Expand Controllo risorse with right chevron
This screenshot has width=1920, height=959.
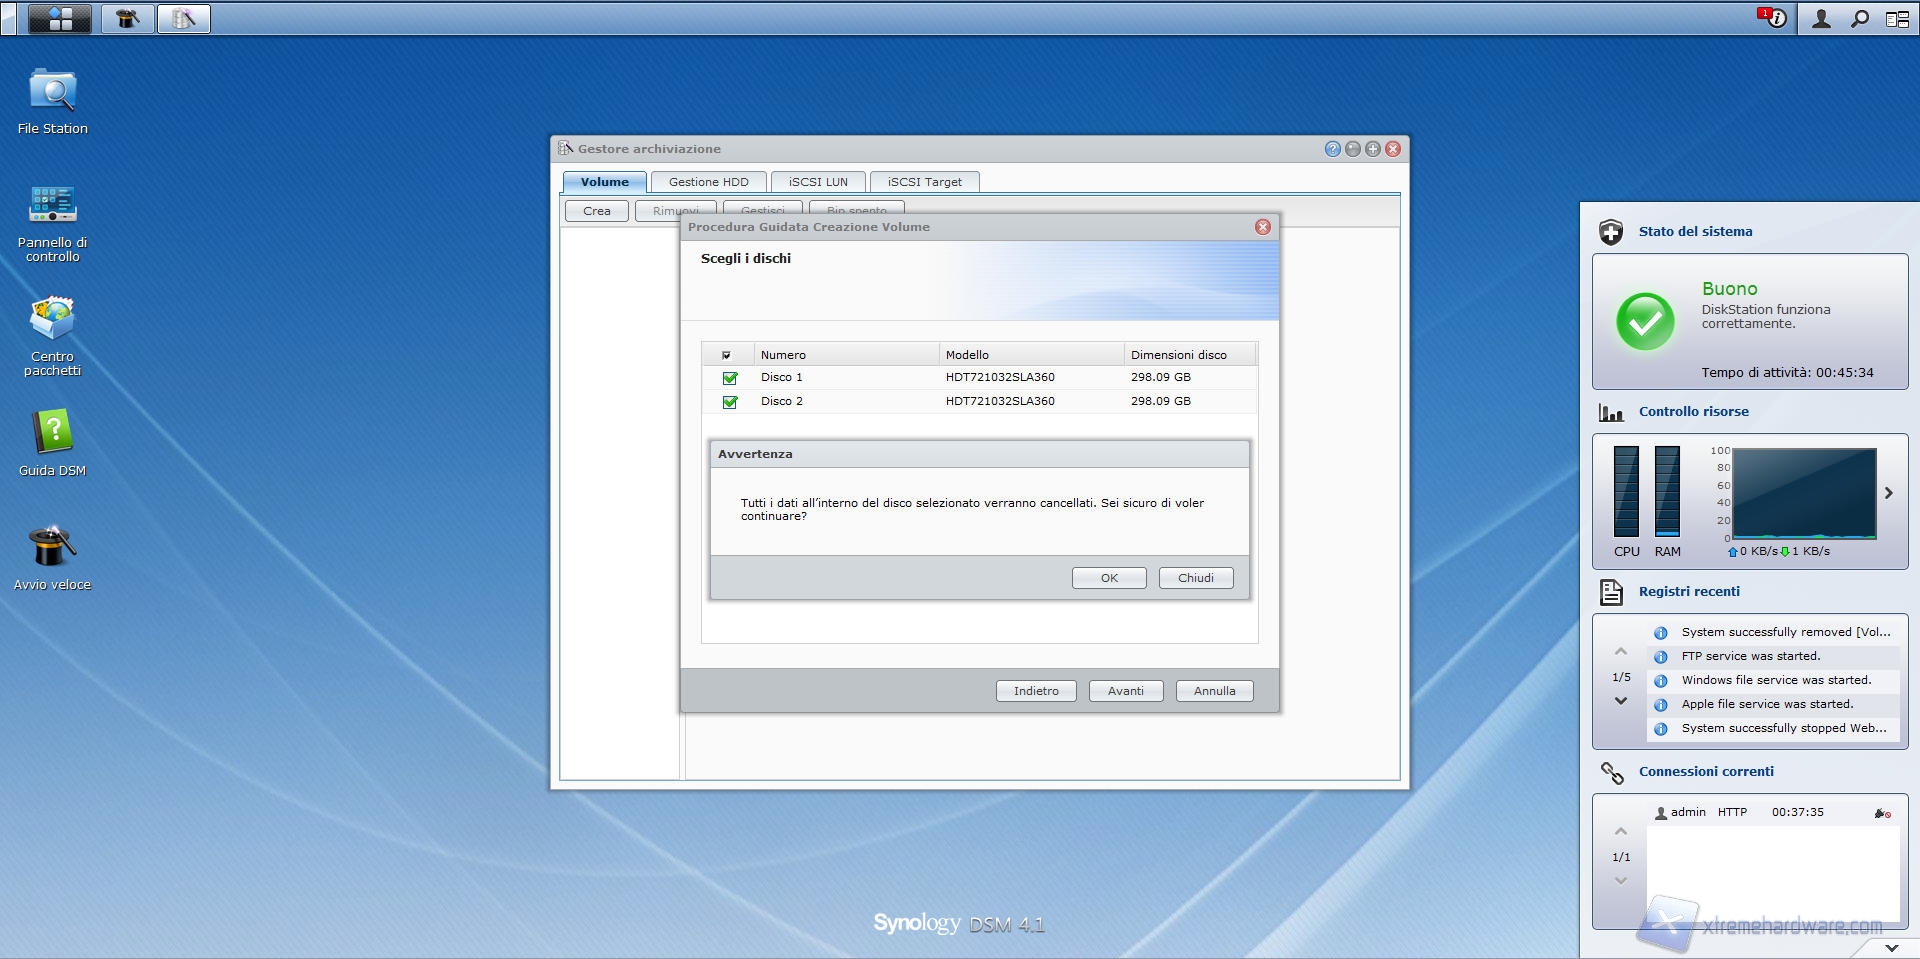1888,493
